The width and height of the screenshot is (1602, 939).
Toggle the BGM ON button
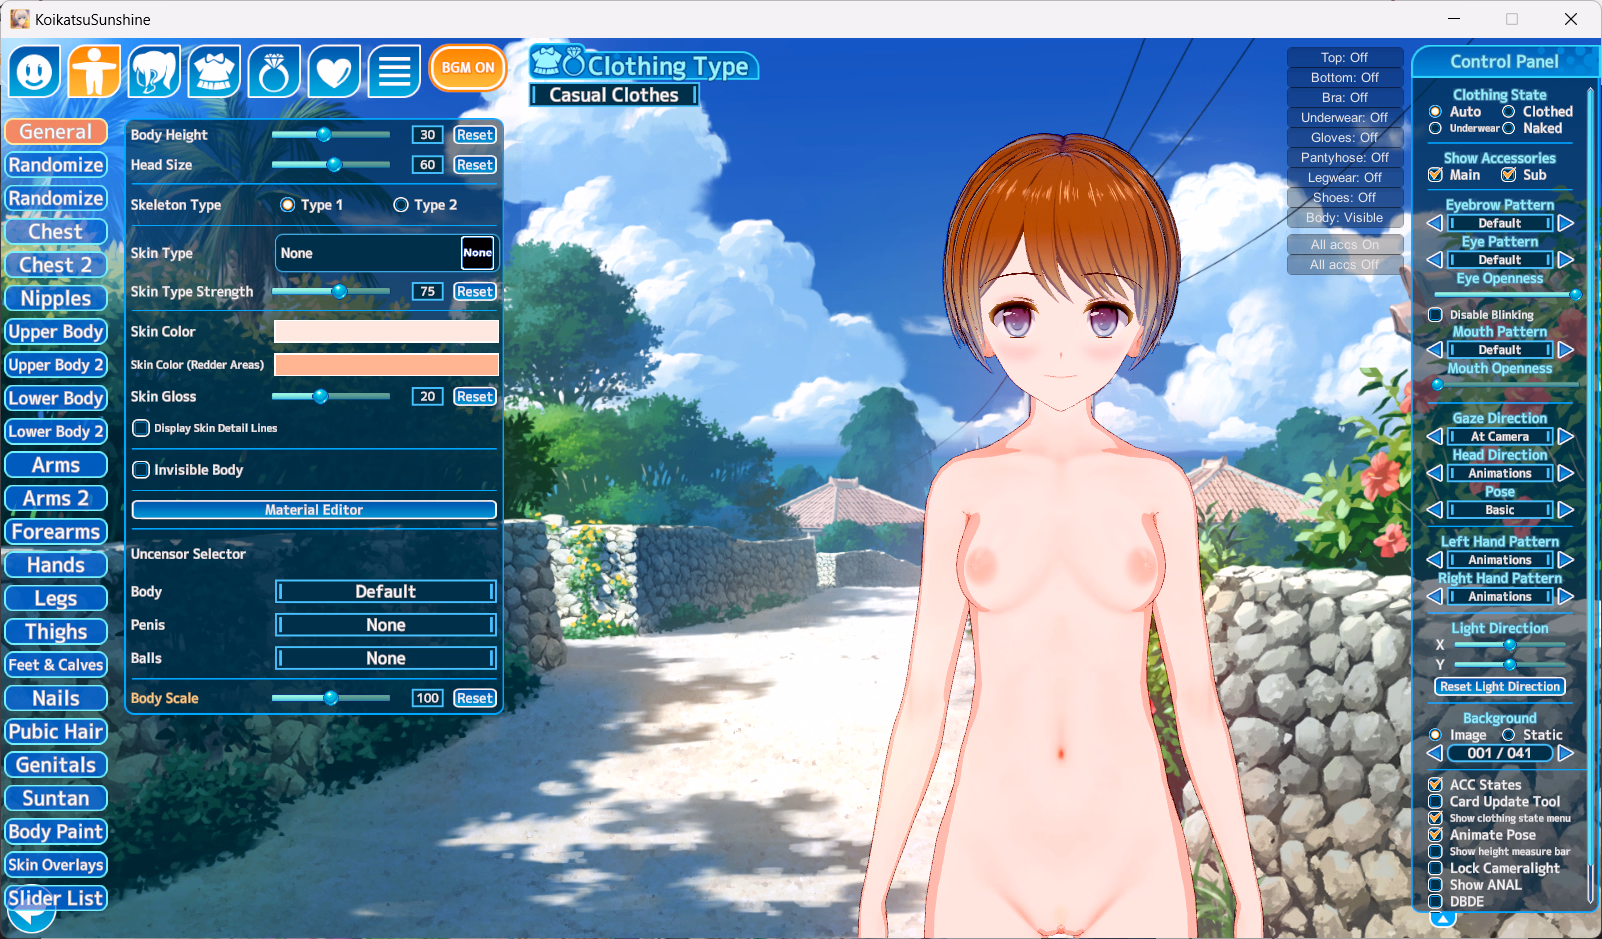pyautogui.click(x=468, y=68)
